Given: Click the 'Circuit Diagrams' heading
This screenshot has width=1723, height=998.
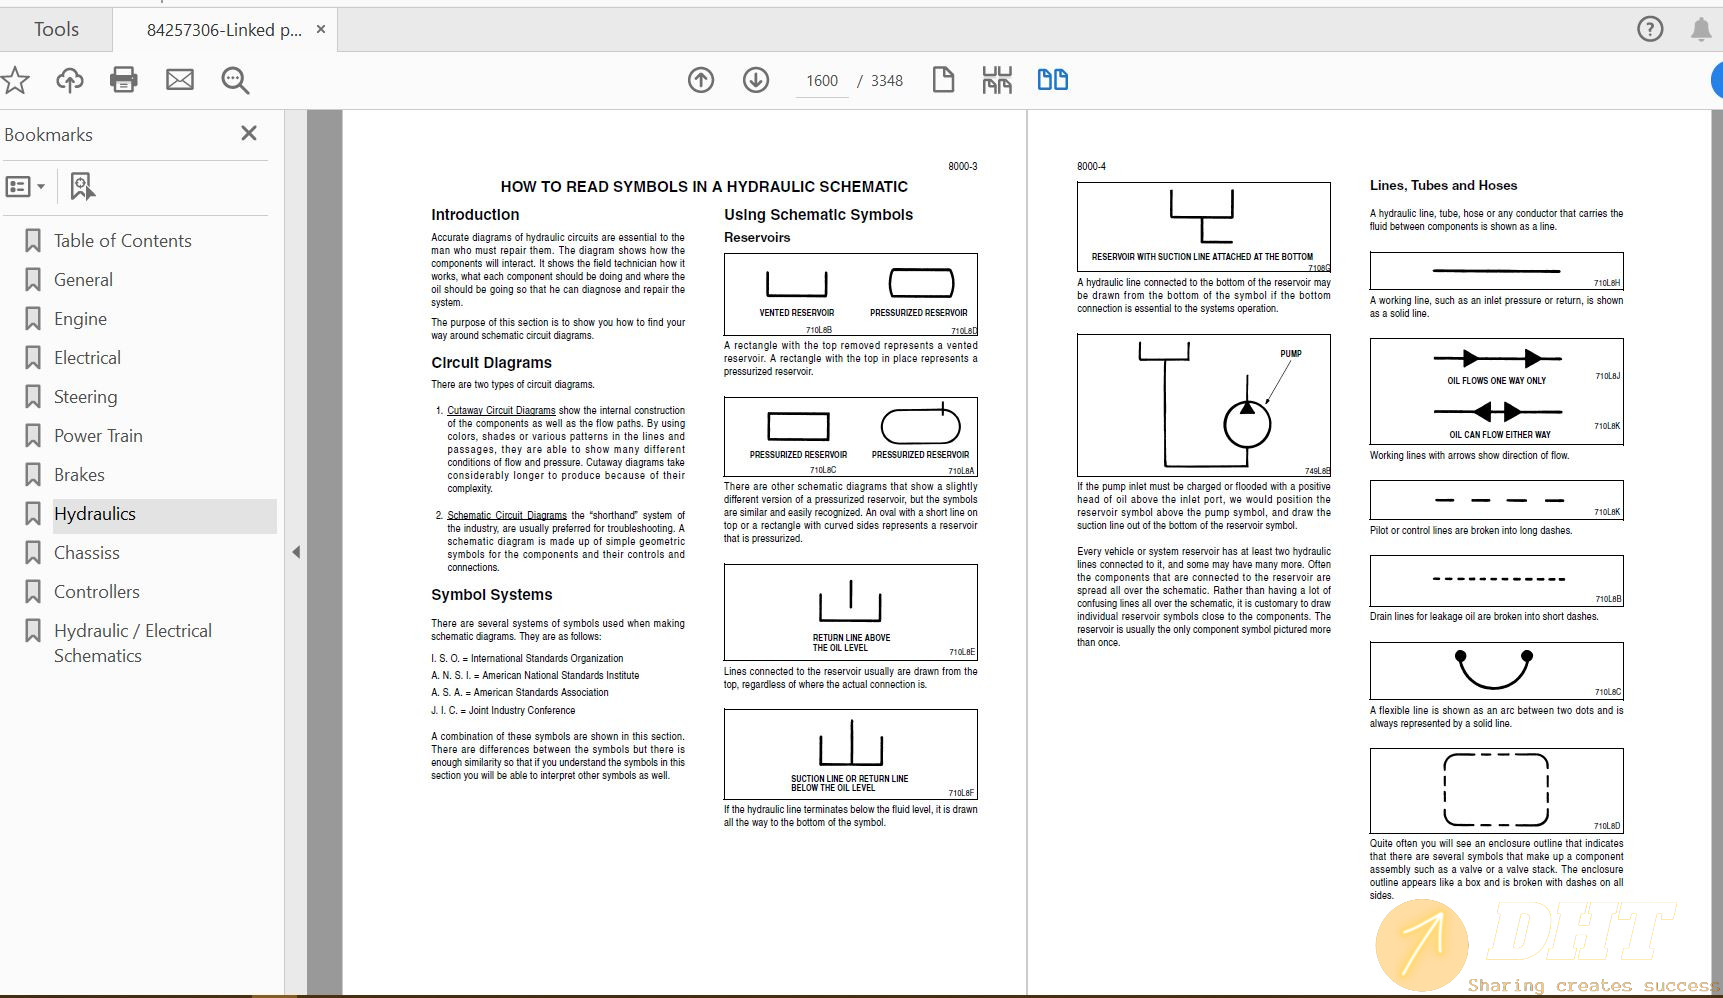Looking at the screenshot, I should (x=491, y=363).
